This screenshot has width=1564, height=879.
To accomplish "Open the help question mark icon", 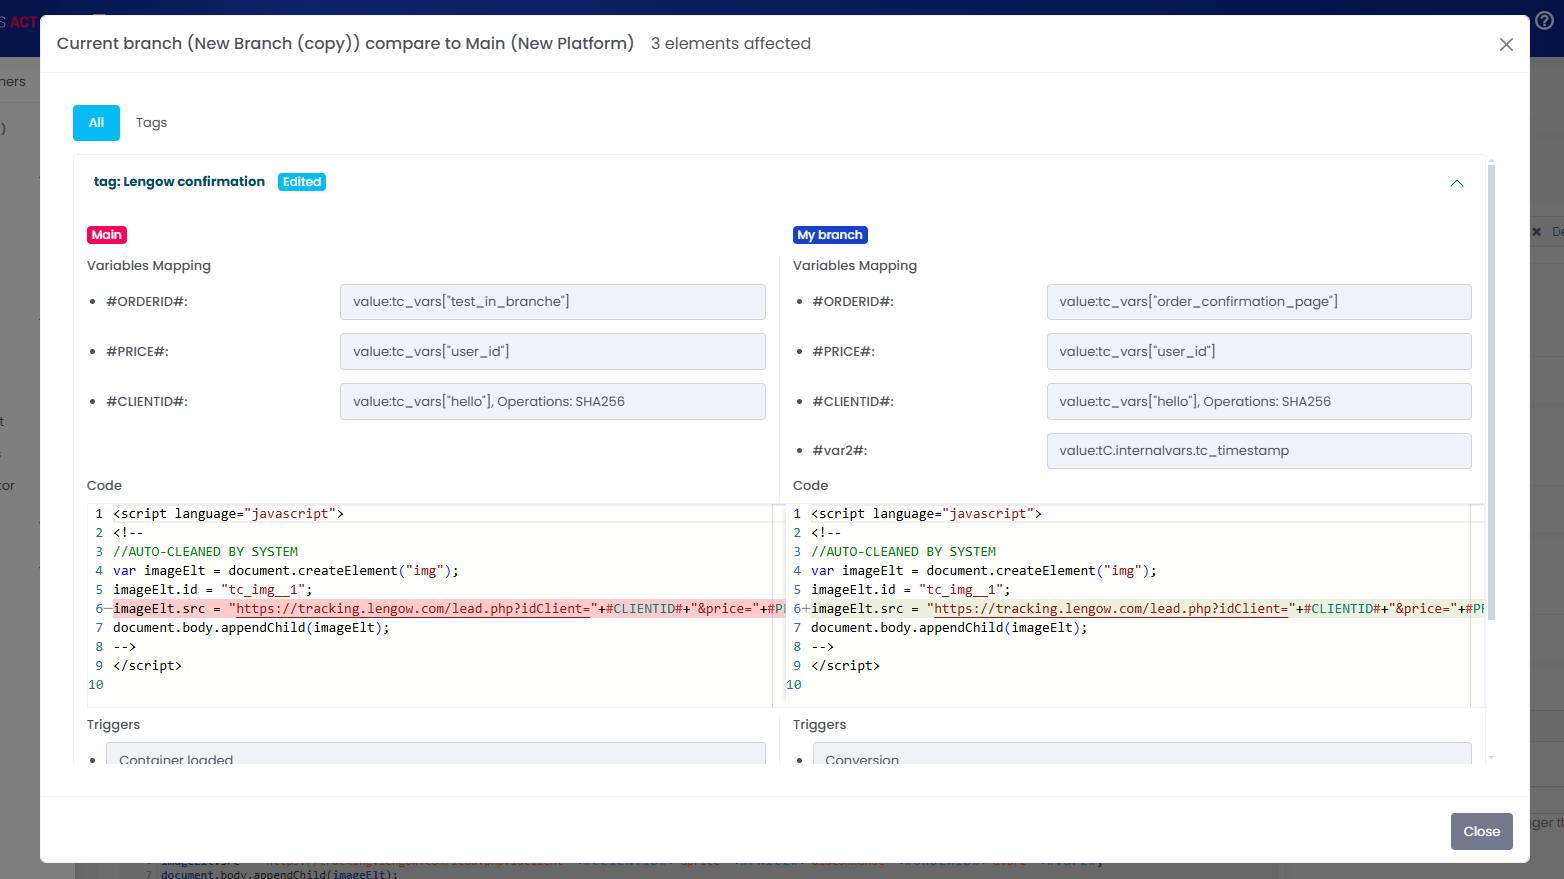I will (x=1544, y=20).
